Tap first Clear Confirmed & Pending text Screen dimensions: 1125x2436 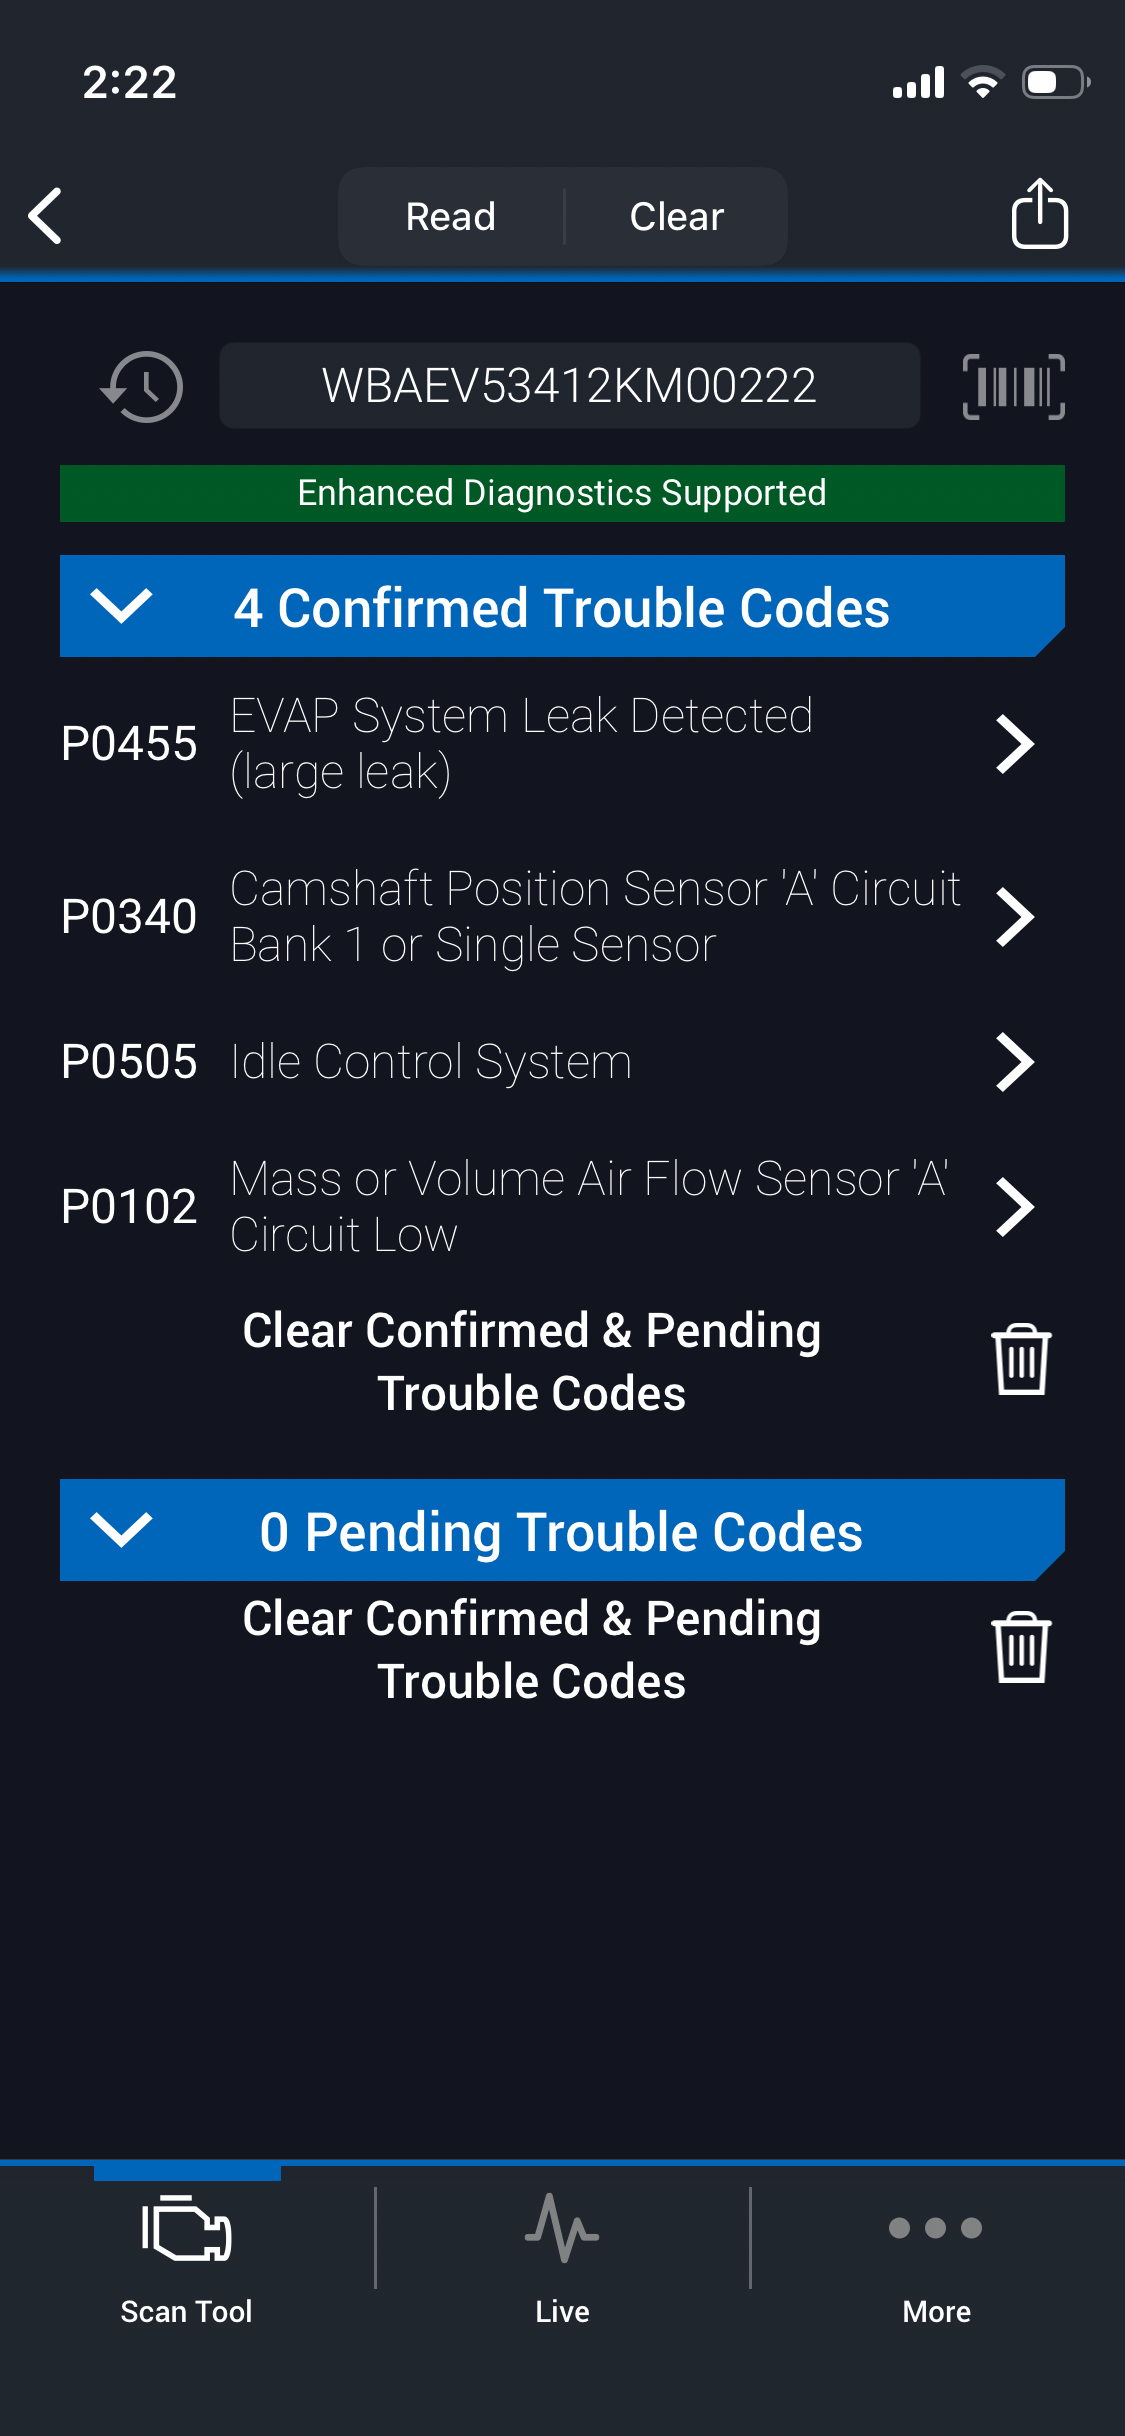tap(532, 1361)
